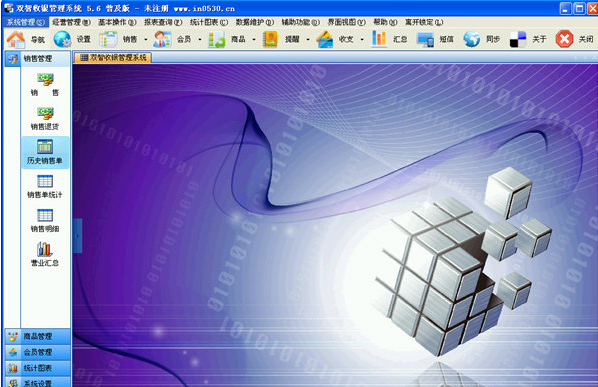
Task: Maximize the application window
Action: click(x=580, y=8)
